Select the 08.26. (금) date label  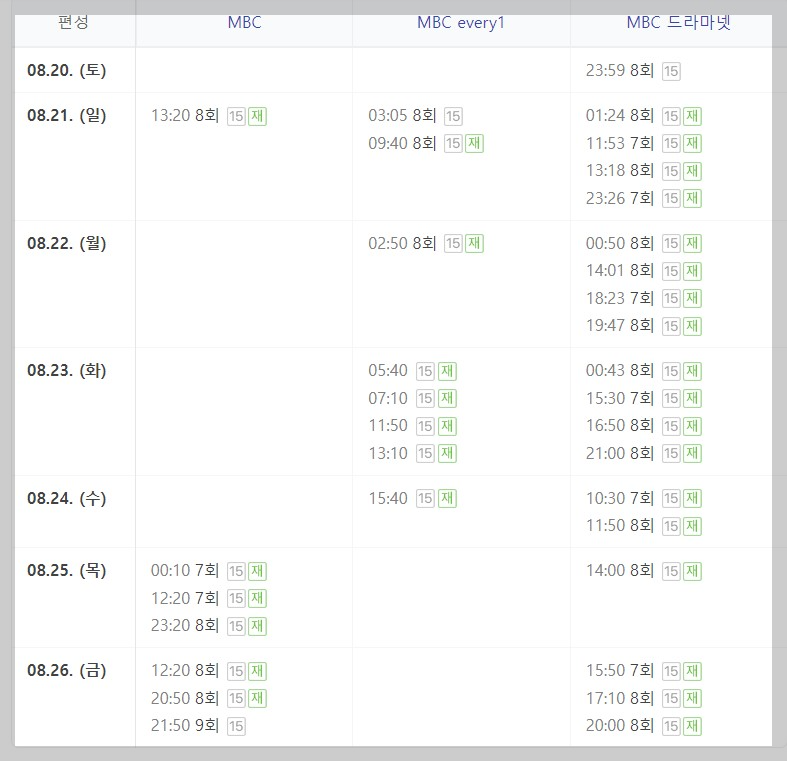tap(67, 671)
